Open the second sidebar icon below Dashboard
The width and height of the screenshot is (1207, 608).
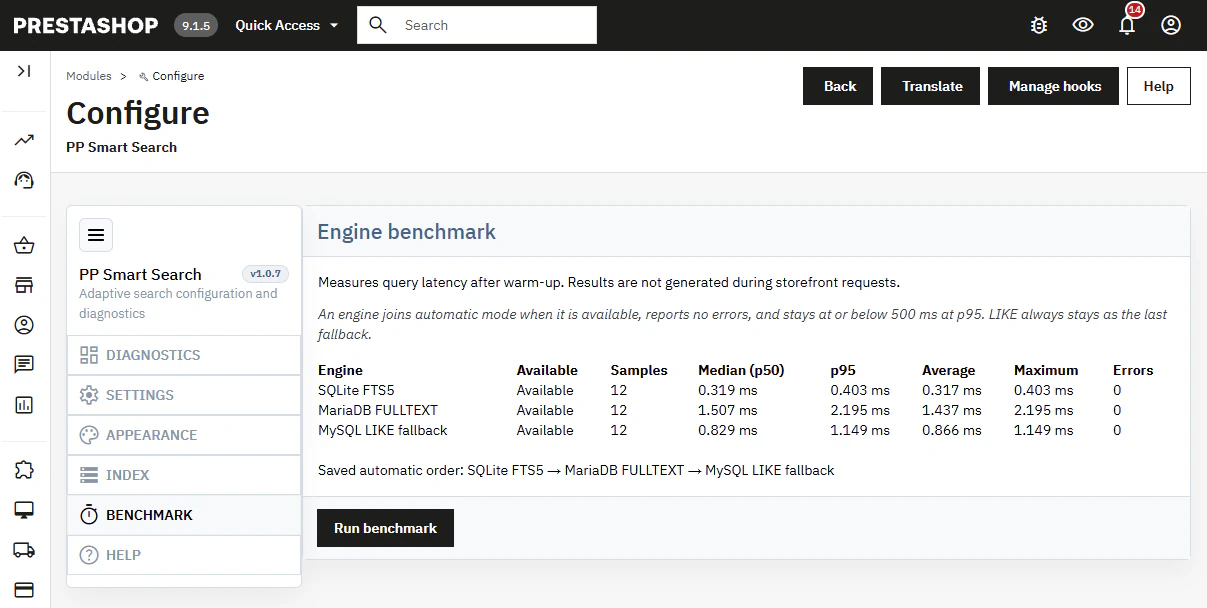(x=24, y=180)
